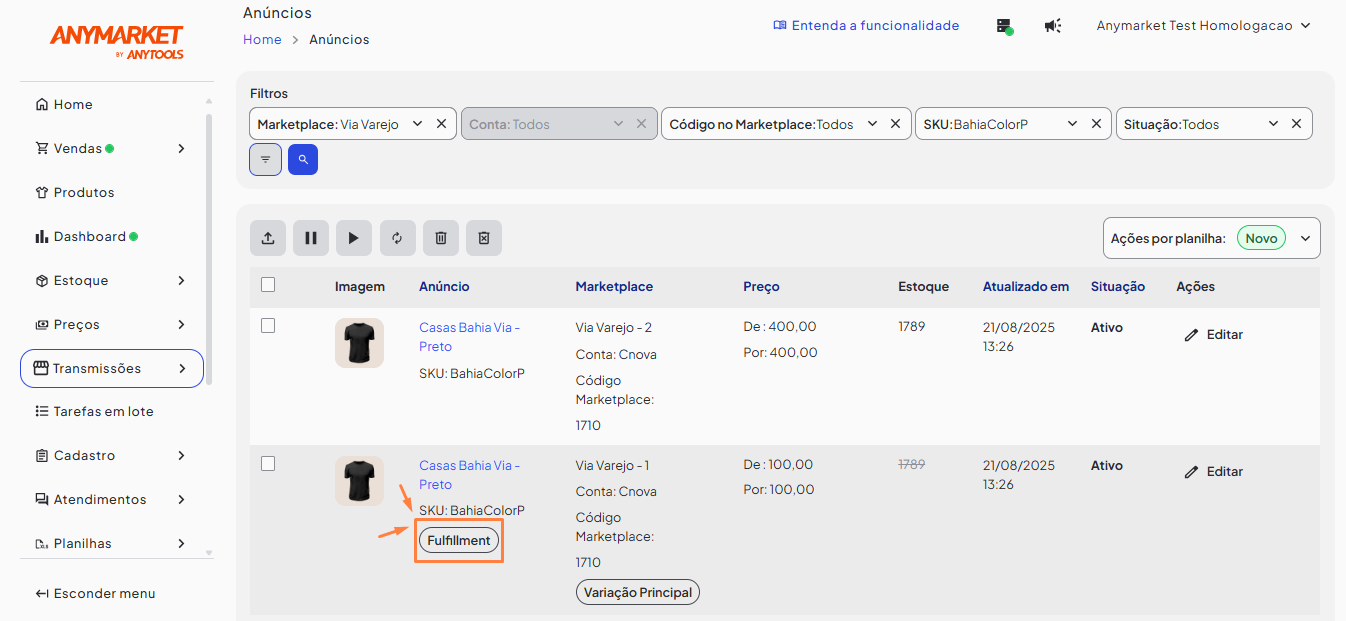Click the pause listings toolbar icon
The image size is (1346, 621).
pos(311,238)
